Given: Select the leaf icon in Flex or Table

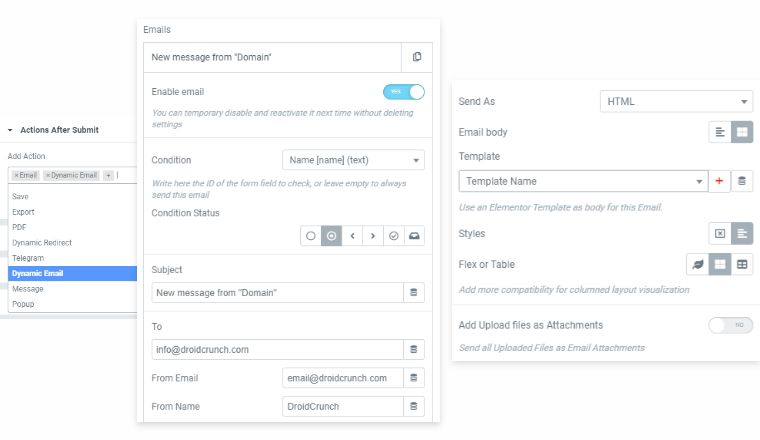Looking at the screenshot, I should click(699, 264).
